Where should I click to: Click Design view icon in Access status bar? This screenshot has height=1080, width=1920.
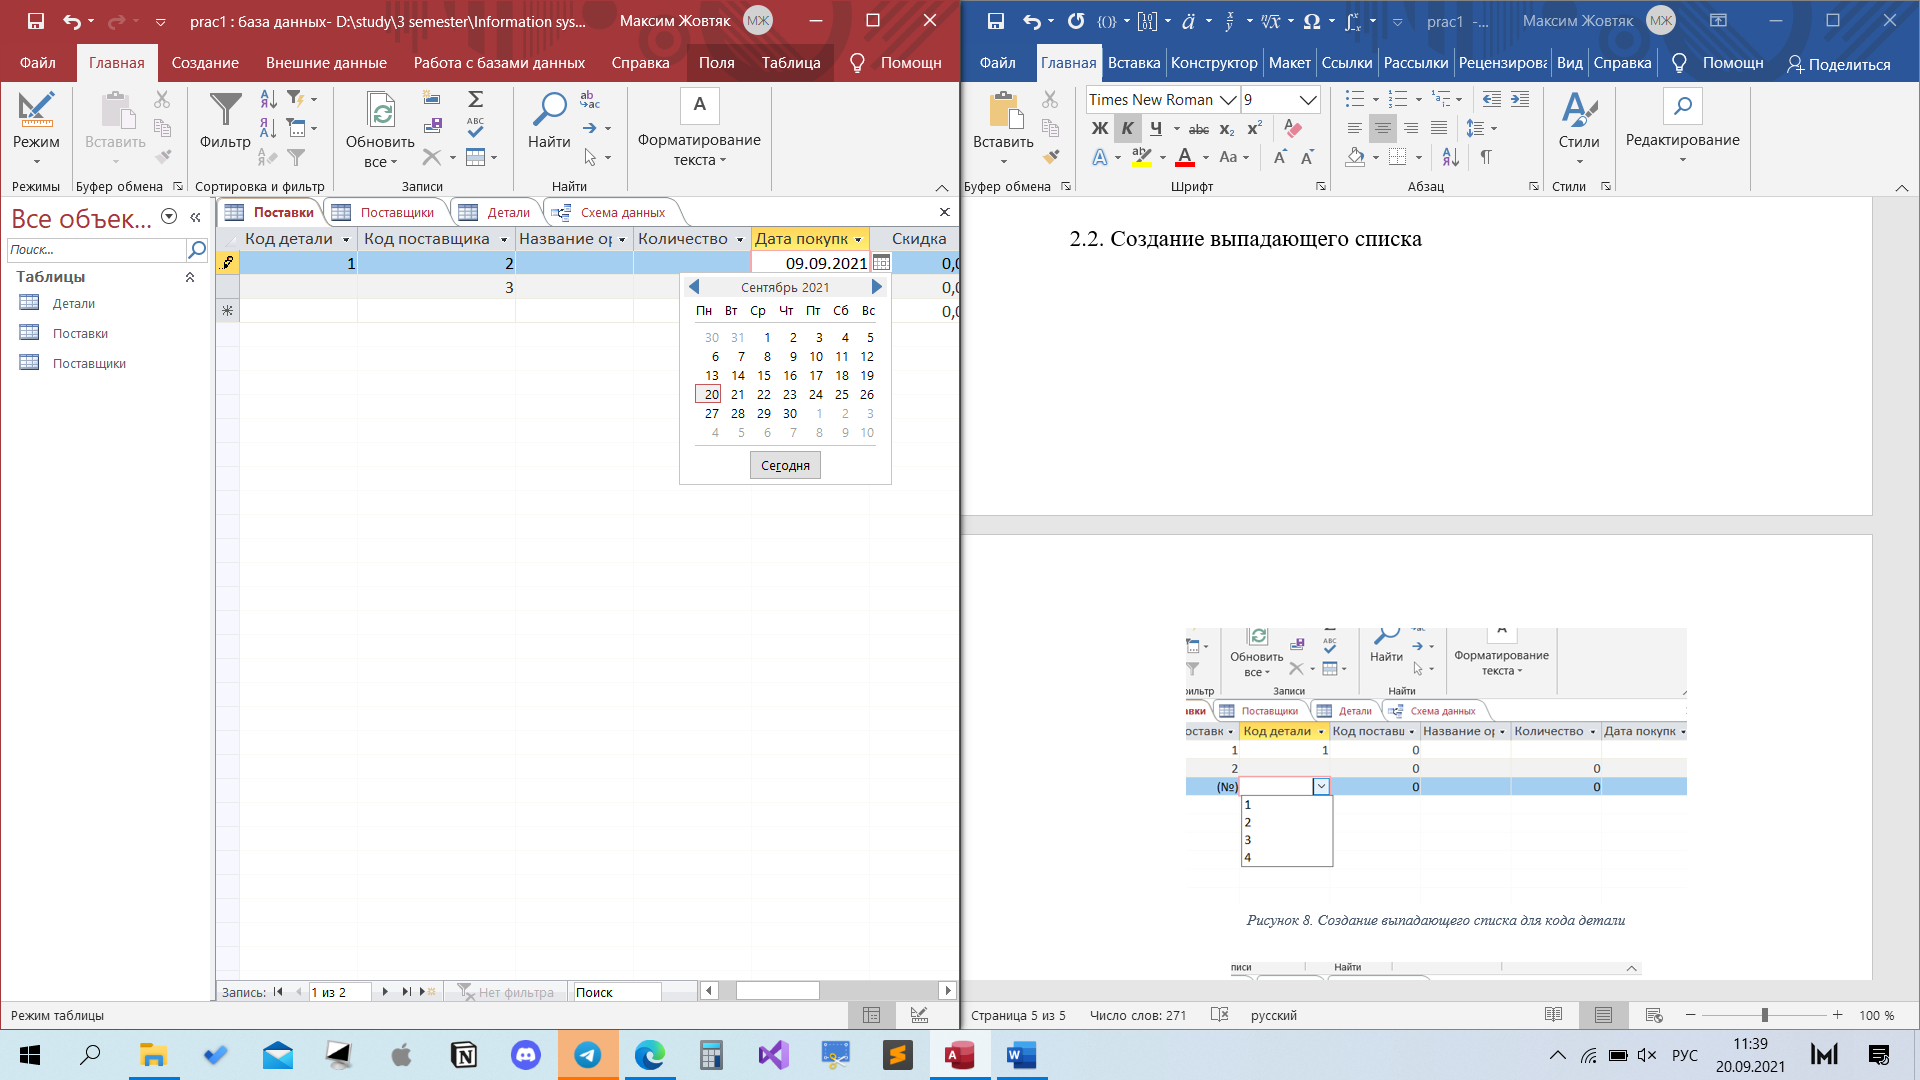(x=919, y=1015)
